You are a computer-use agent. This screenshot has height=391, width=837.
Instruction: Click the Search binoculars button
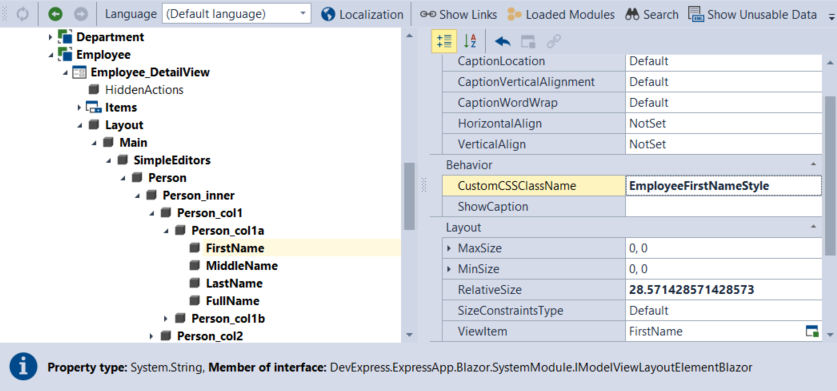[x=652, y=14]
